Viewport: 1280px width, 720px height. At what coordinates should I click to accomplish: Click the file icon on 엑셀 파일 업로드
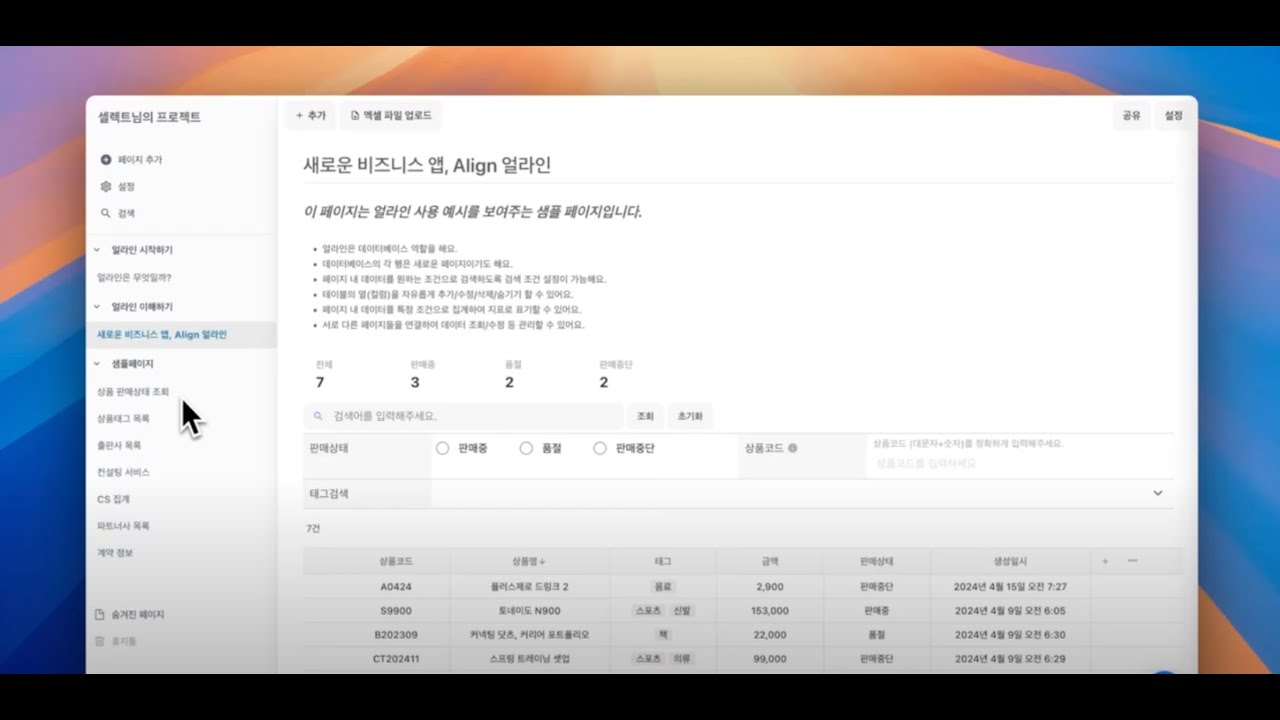[354, 116]
